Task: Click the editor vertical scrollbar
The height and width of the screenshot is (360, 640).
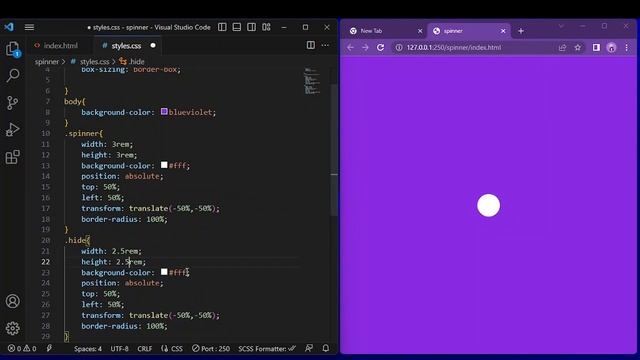Action: pyautogui.click(x=334, y=149)
